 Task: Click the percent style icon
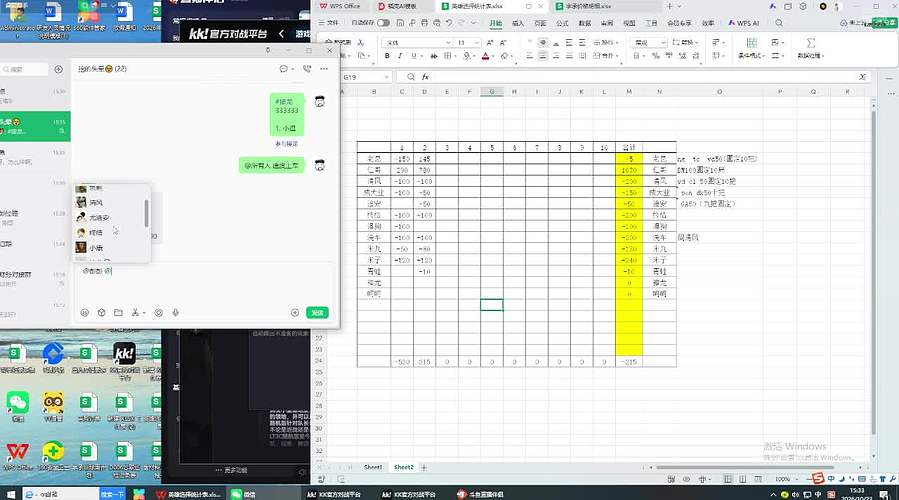pyautogui.click(x=655, y=56)
